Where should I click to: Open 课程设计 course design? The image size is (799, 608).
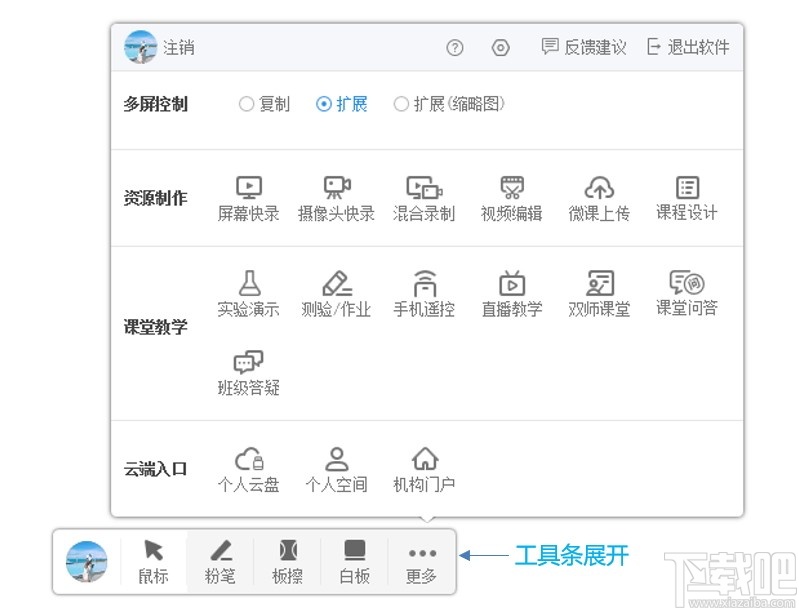click(x=687, y=199)
